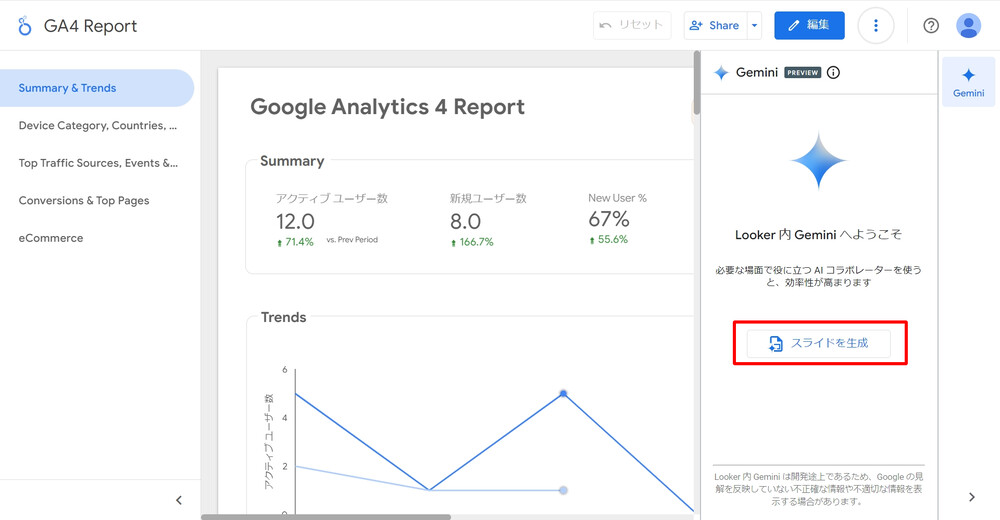The width and height of the screenshot is (1000, 520).
Task: Click the Gemini side panel tab icon
Action: click(968, 82)
